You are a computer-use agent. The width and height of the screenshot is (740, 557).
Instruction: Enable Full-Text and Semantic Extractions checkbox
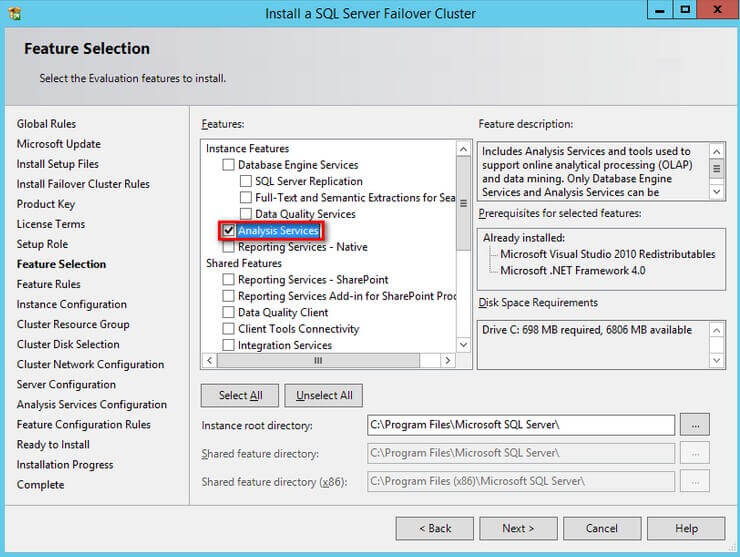point(245,197)
